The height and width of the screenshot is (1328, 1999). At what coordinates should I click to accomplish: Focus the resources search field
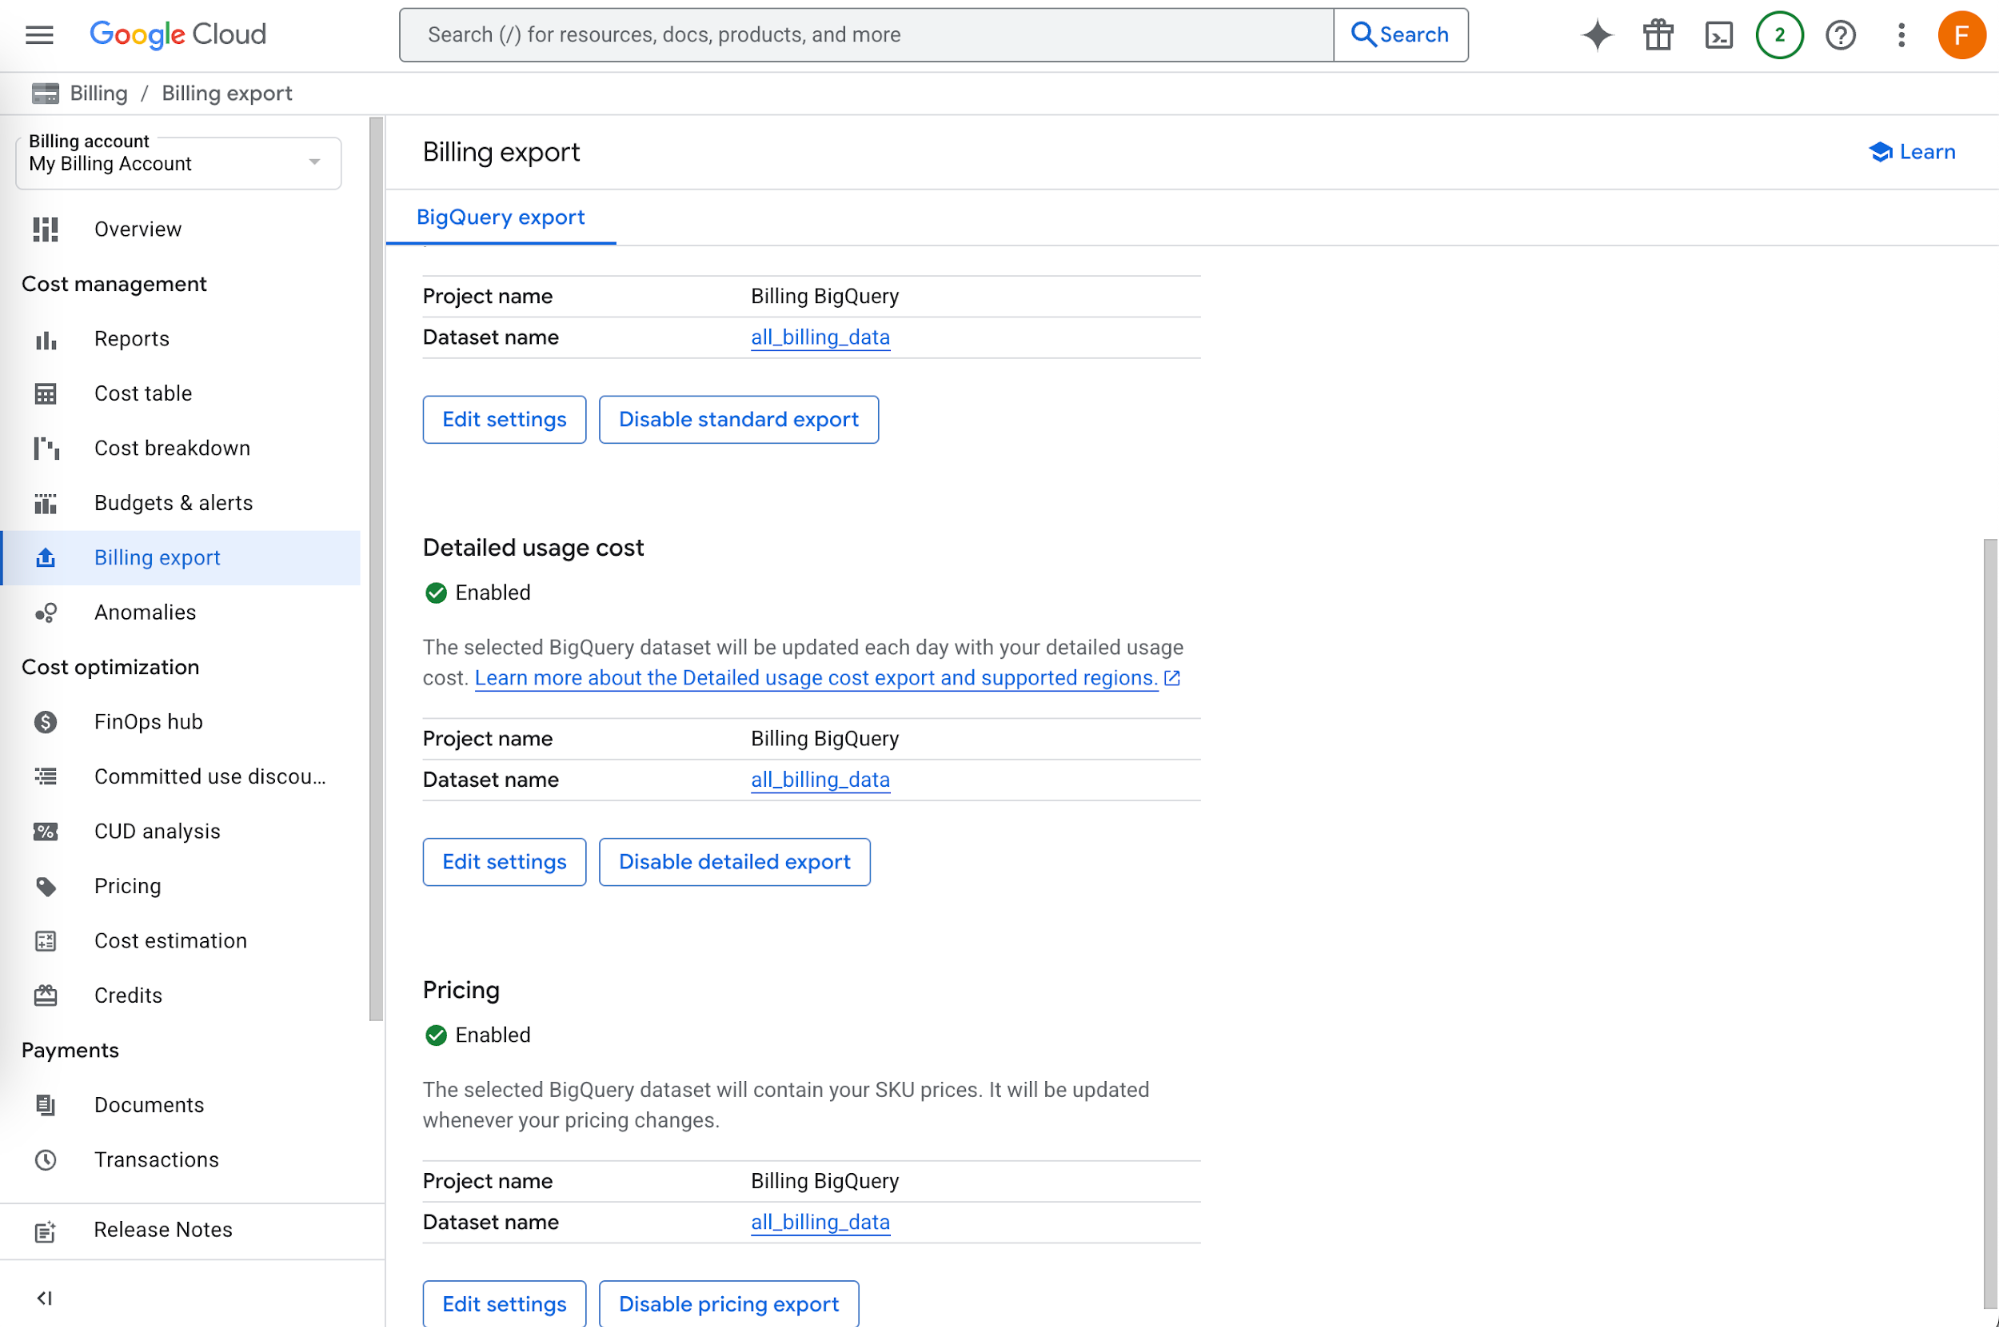[x=866, y=35]
